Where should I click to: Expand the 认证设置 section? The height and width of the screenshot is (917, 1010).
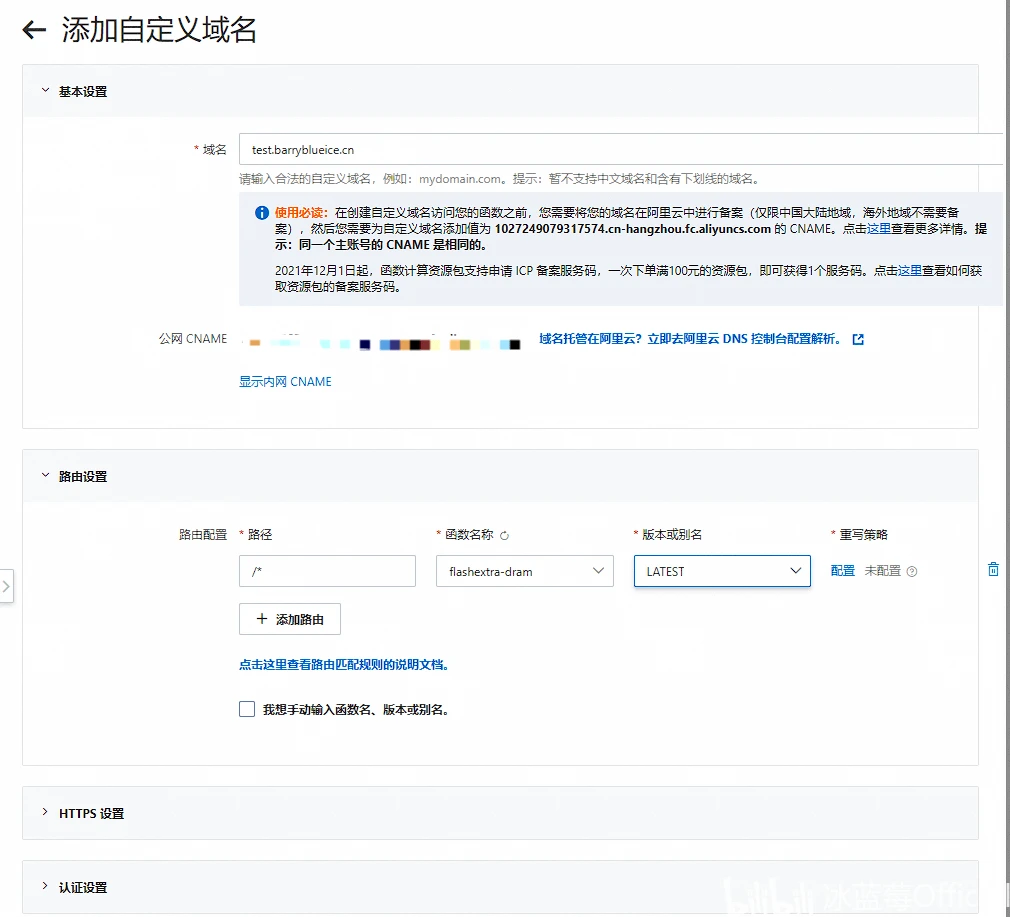(x=45, y=886)
